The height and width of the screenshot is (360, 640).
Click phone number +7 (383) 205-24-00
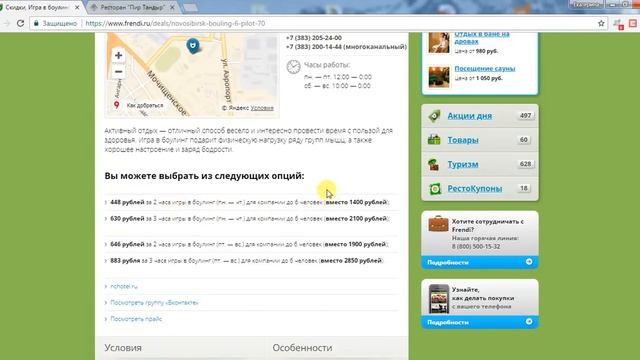point(314,38)
